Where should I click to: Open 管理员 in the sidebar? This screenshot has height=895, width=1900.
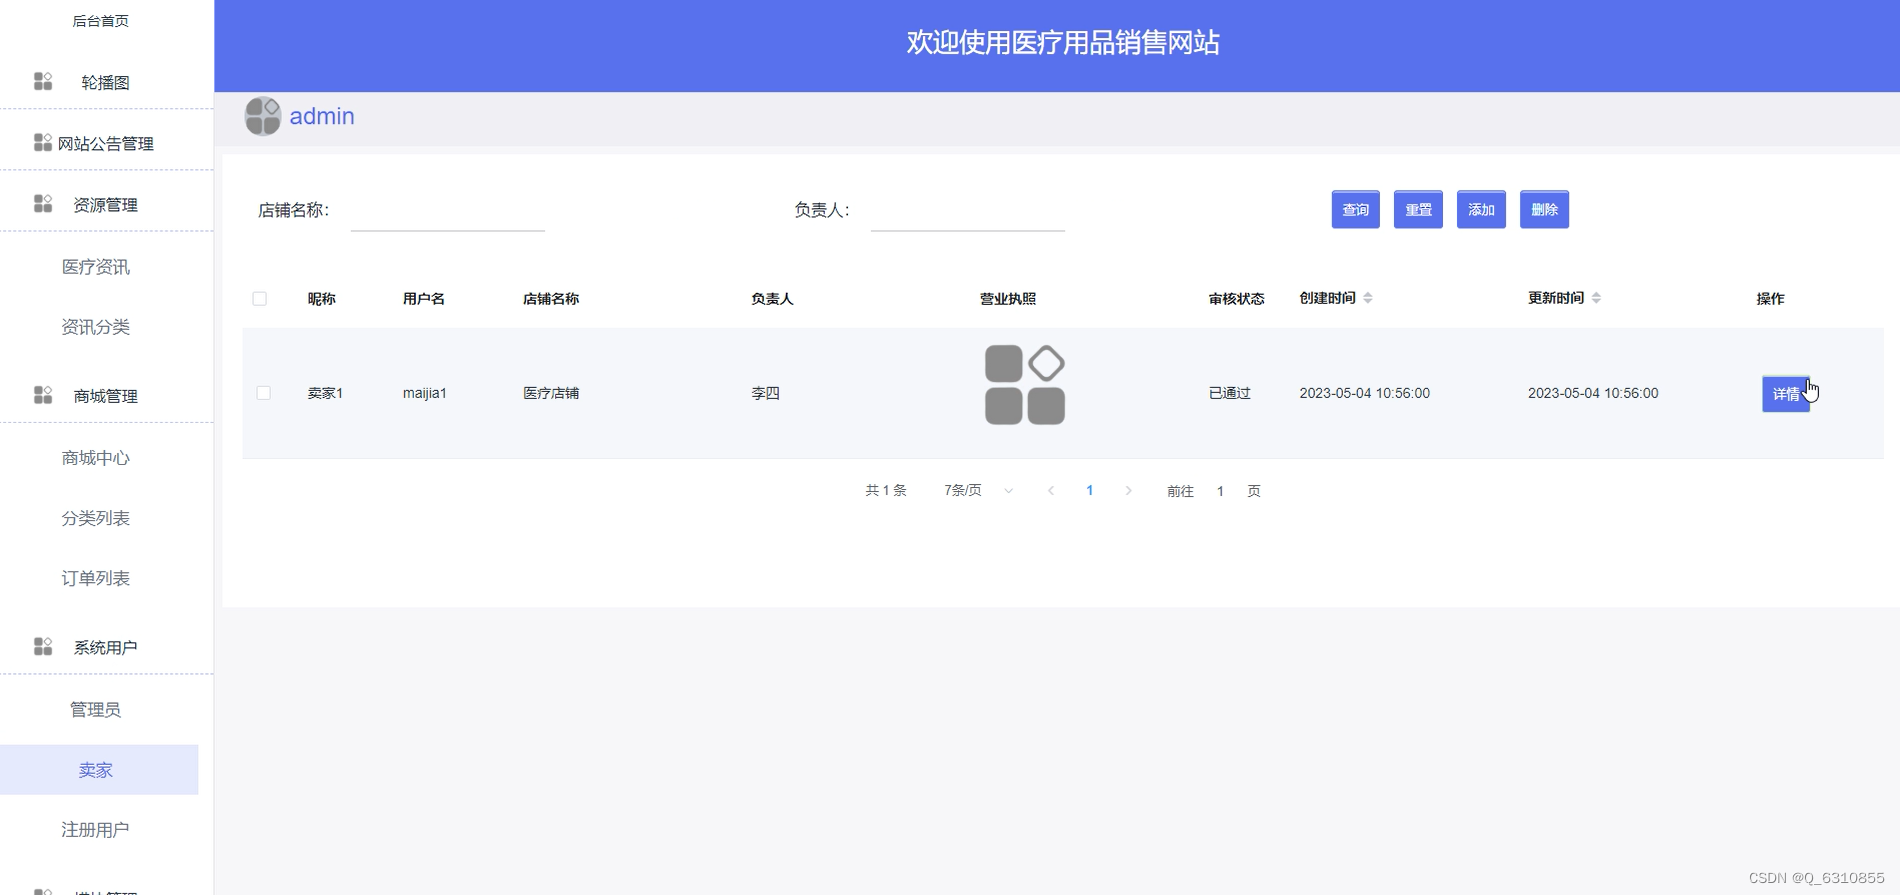(96, 709)
